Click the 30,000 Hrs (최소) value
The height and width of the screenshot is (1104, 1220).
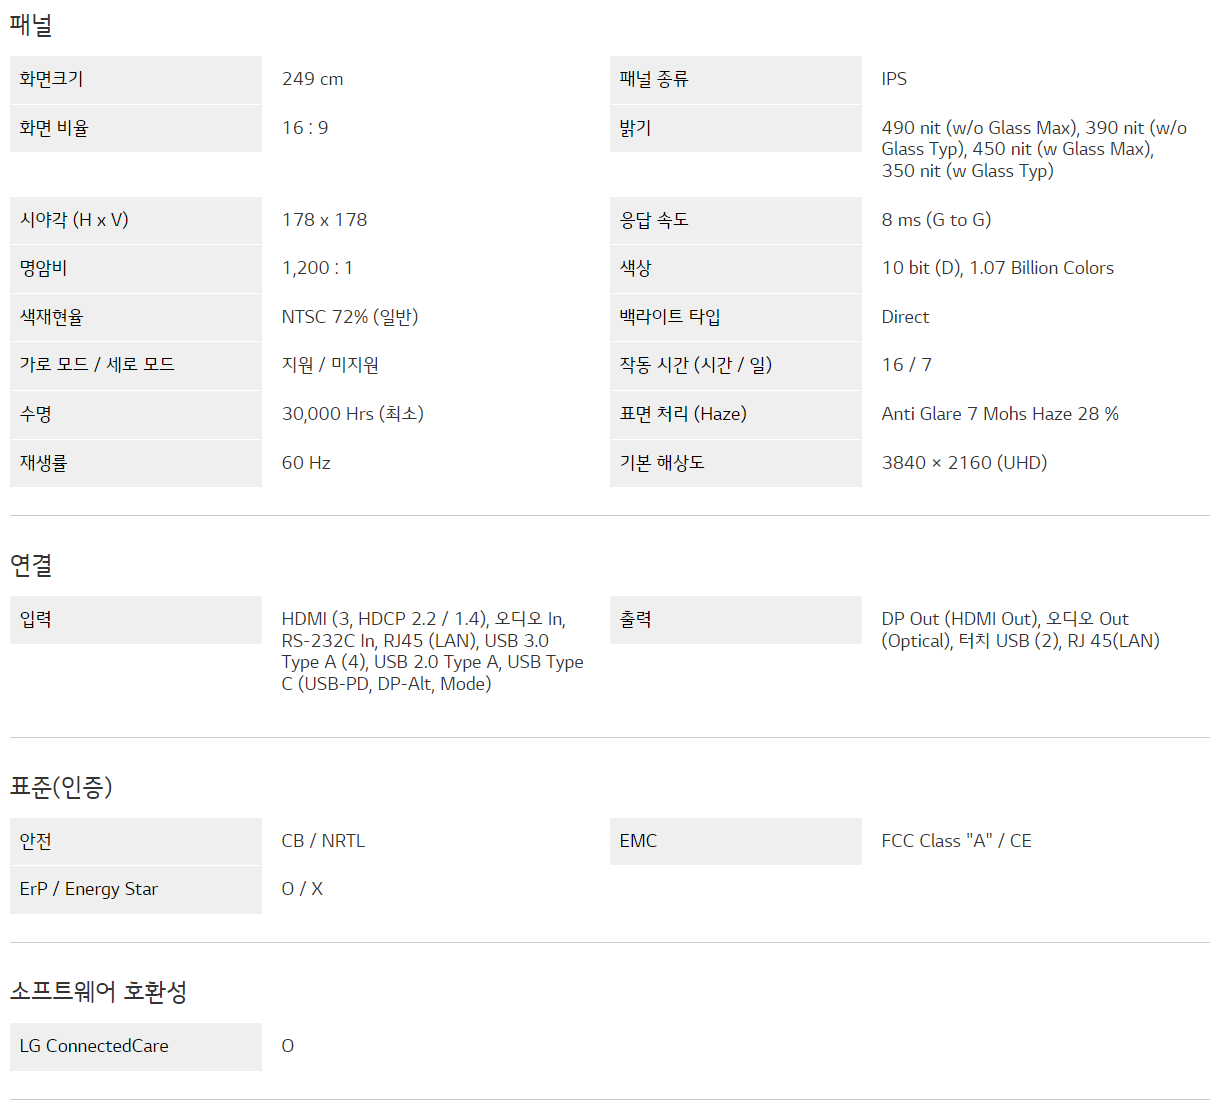(353, 414)
